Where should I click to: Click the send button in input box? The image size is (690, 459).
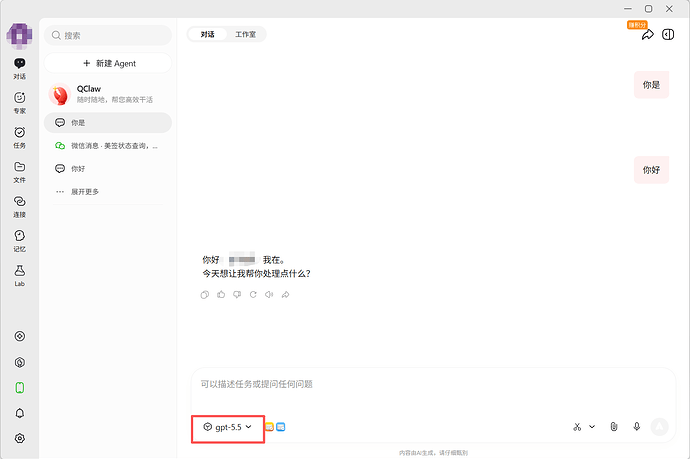coord(659,426)
